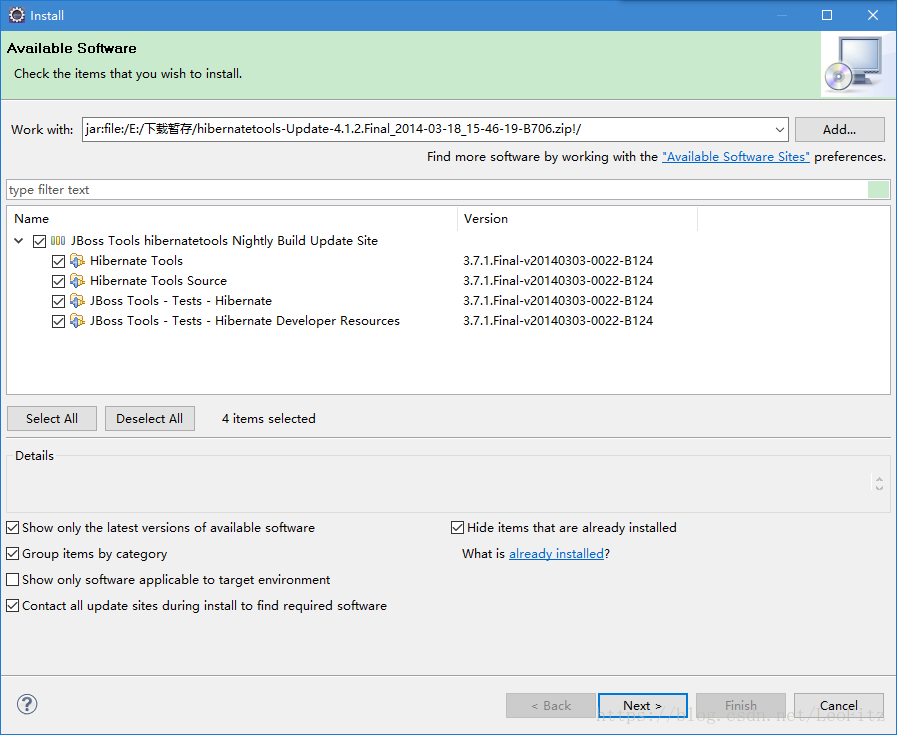Screen dimensions: 897x735
Task: Click the version text in Hibernate Tools Source row
Action: pyautogui.click(x=558, y=281)
